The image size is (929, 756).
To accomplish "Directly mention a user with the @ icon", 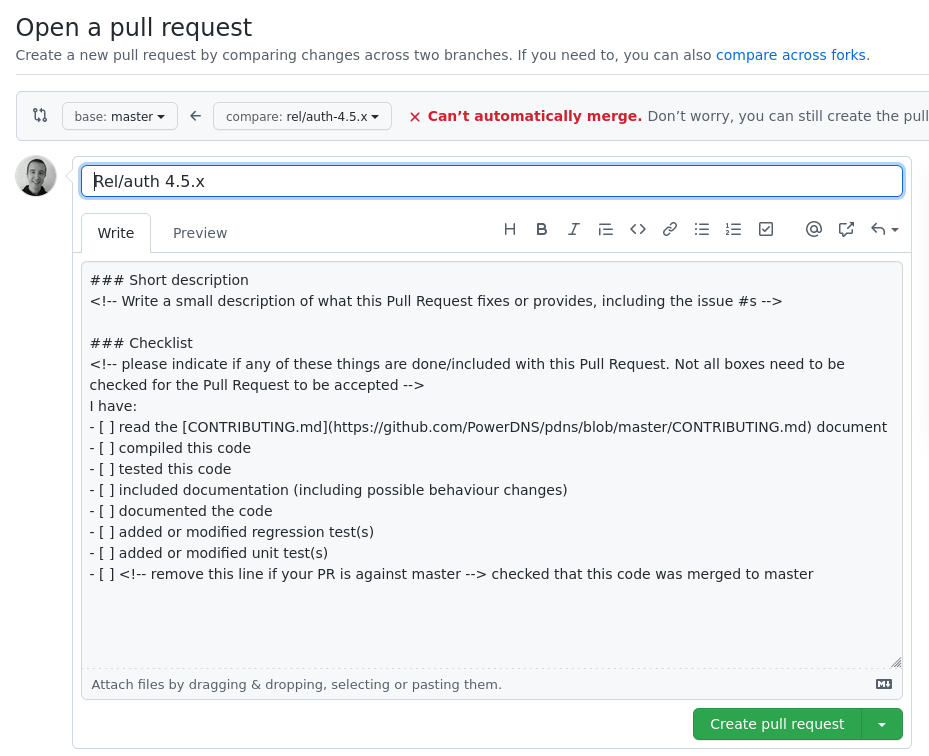I will point(814,229).
